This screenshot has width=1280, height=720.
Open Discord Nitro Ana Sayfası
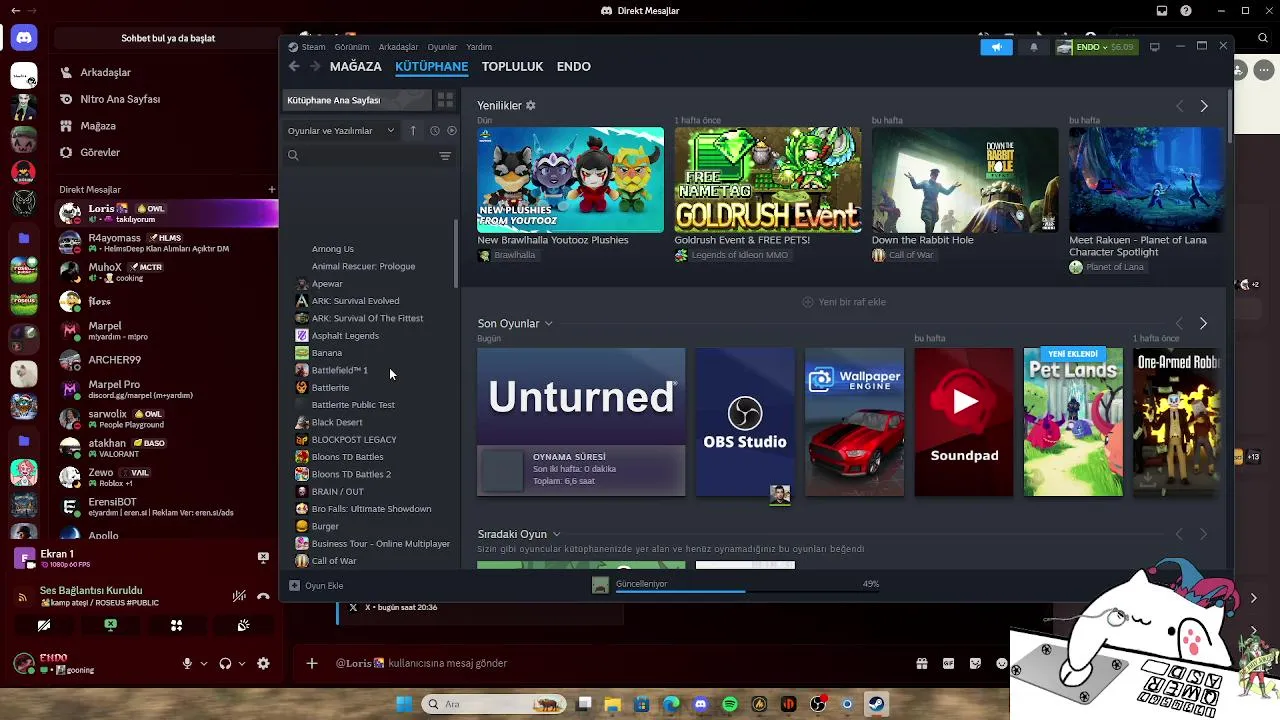coord(120,99)
